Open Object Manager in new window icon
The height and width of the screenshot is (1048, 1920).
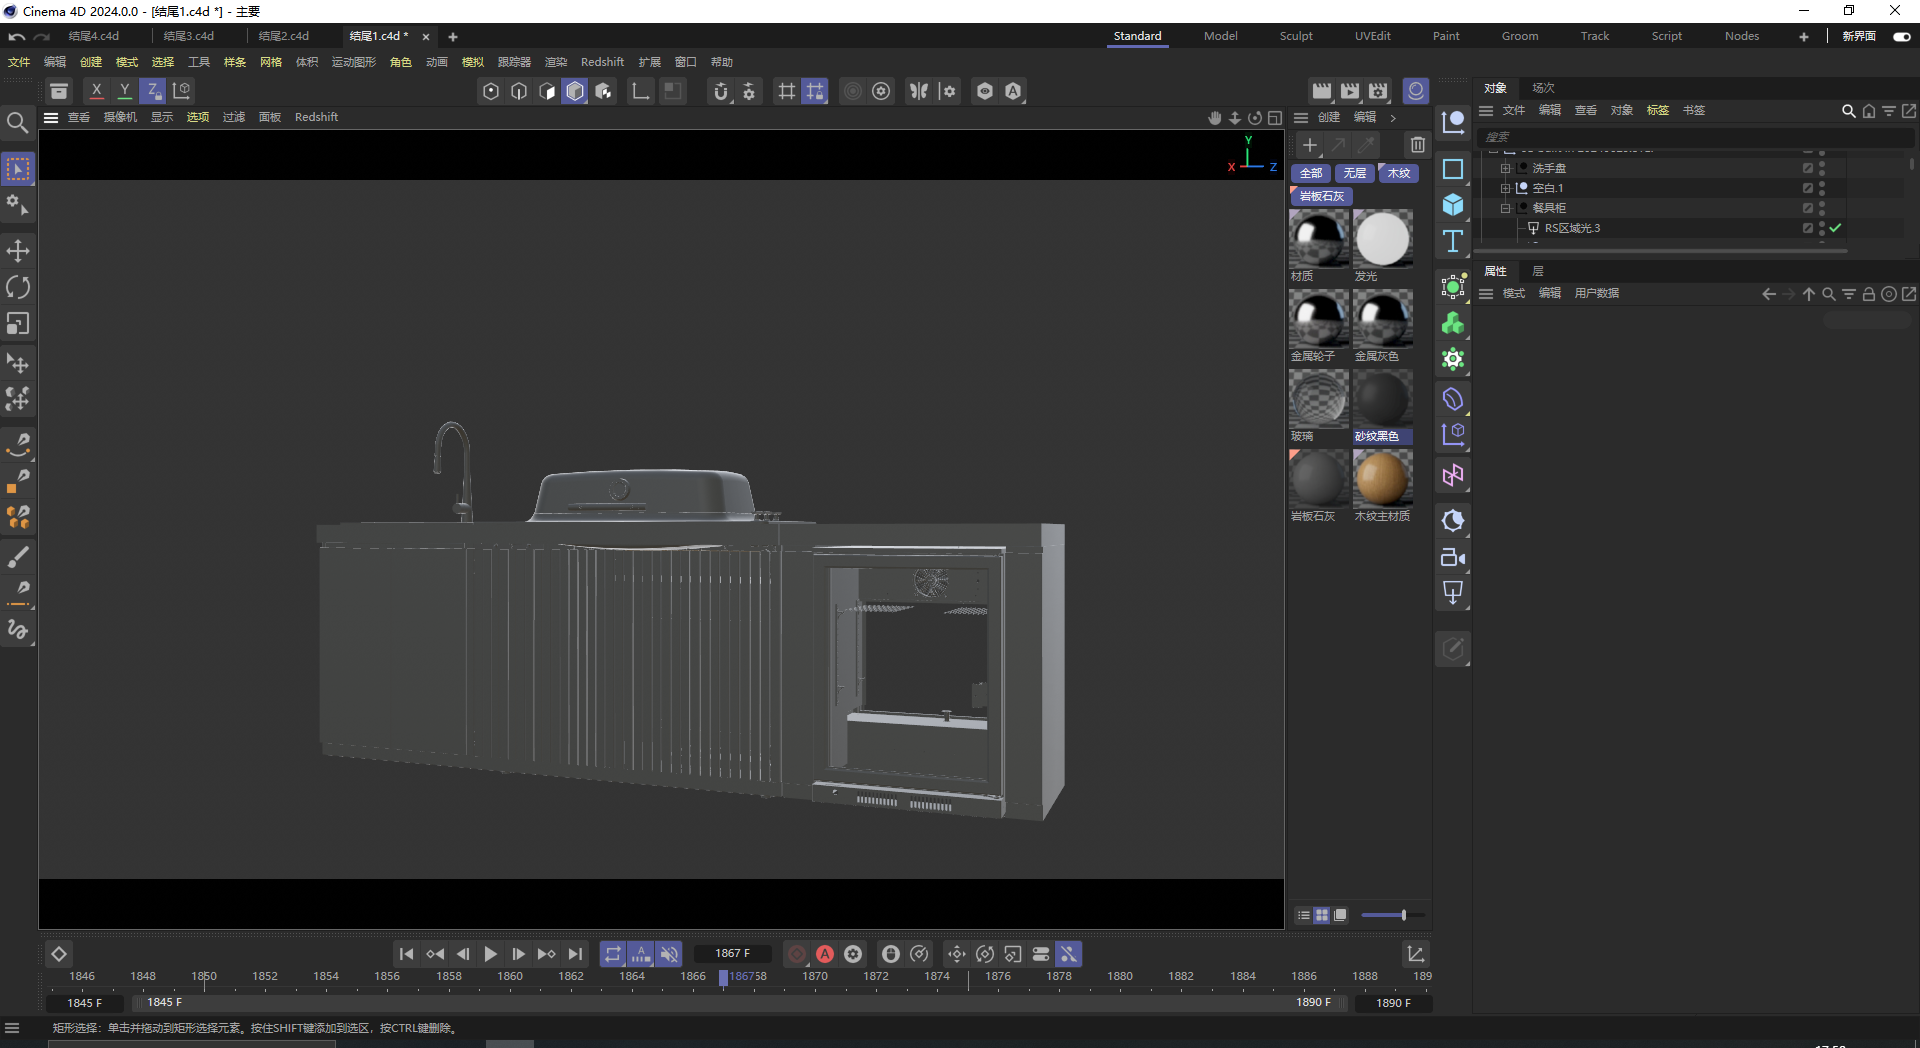[1909, 111]
